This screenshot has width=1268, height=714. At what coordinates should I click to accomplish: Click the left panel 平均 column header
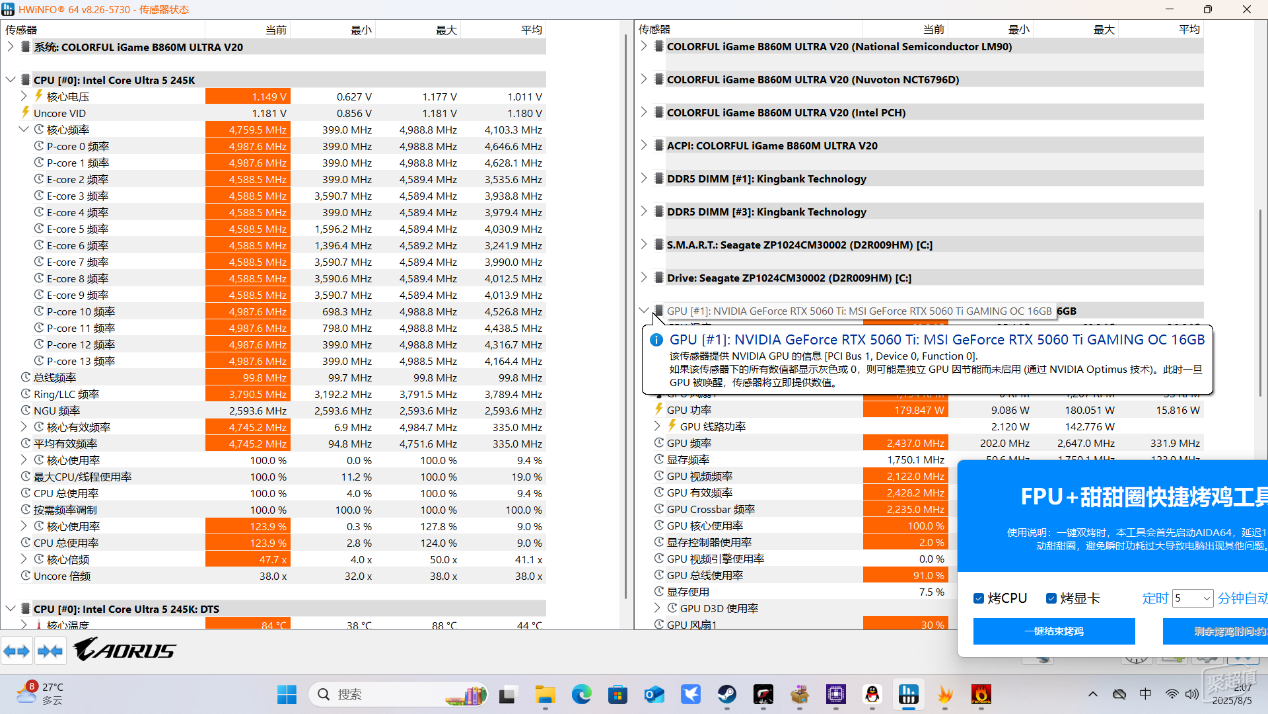[503, 30]
